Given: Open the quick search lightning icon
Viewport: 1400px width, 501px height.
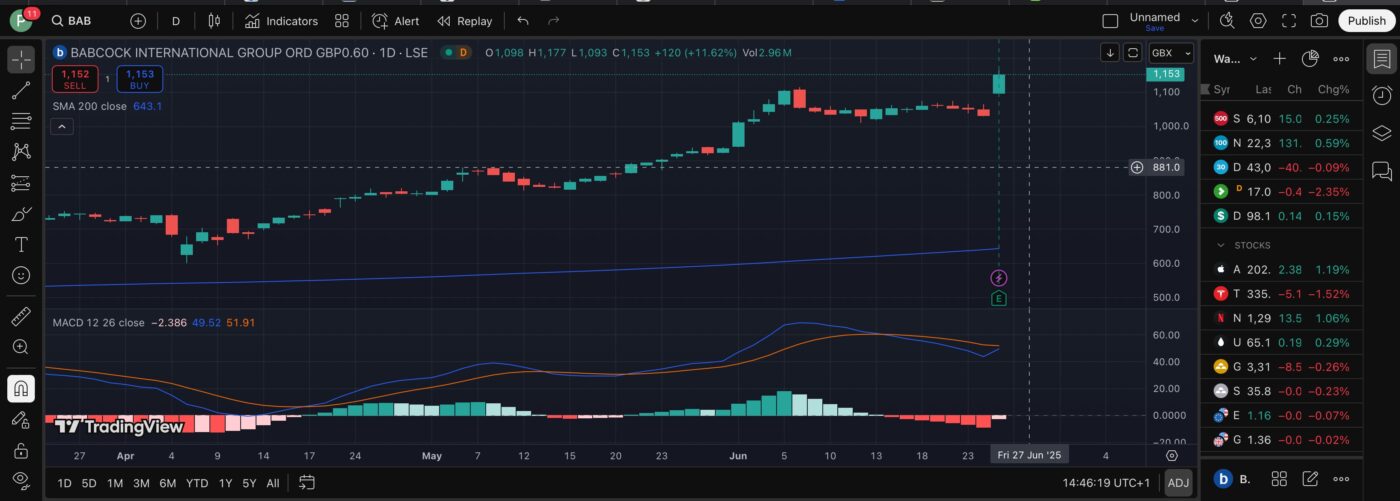Looking at the screenshot, I should [1228, 21].
